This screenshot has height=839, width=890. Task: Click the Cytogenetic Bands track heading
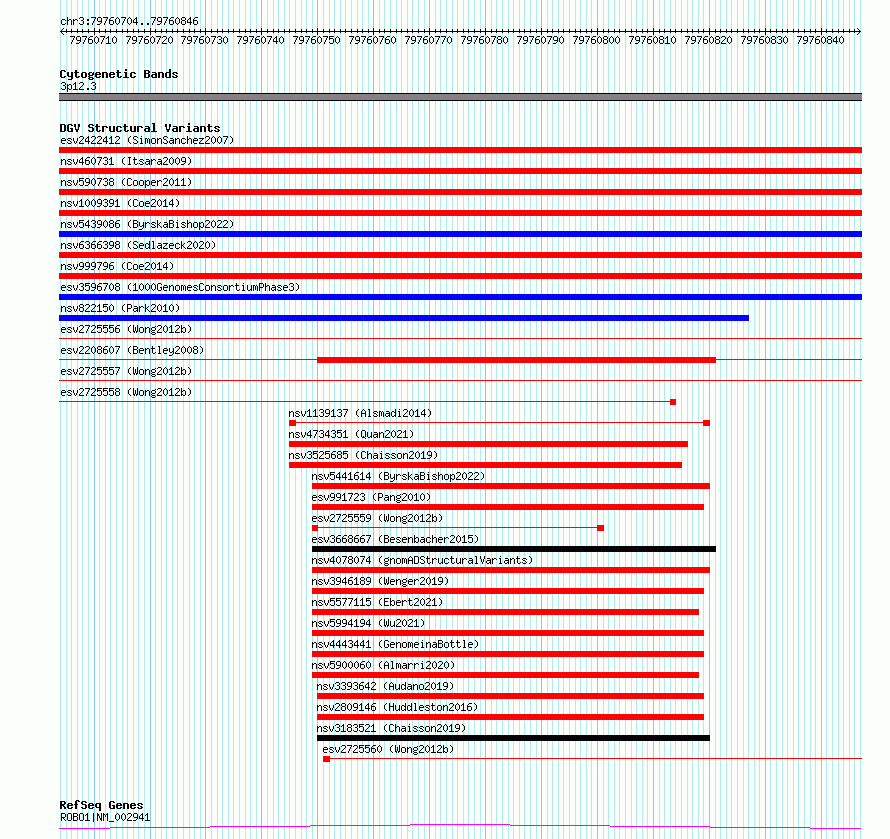119,74
